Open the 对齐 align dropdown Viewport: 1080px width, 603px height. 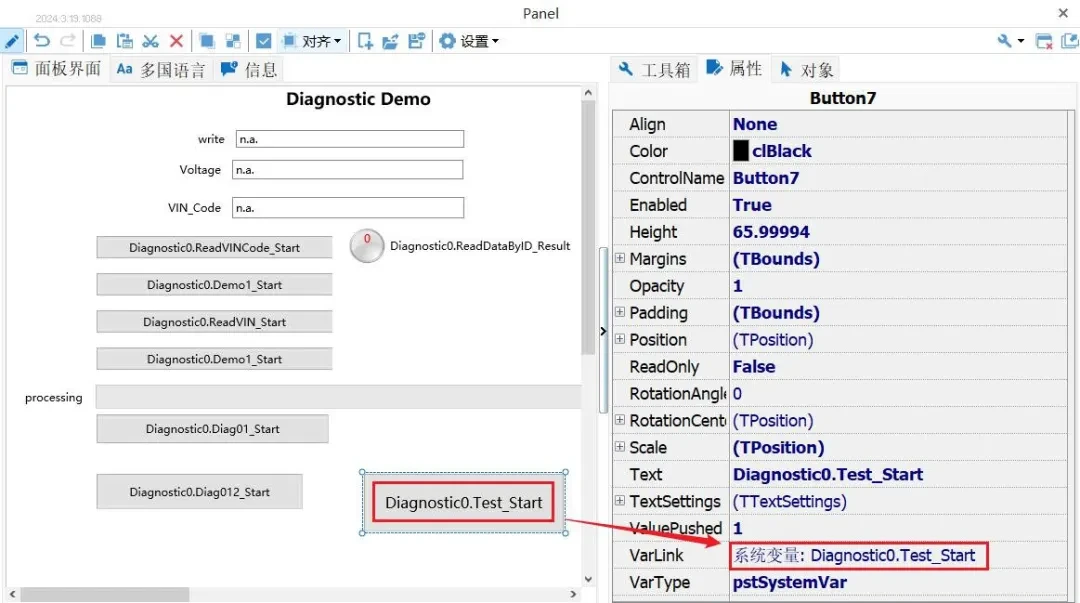(x=312, y=41)
